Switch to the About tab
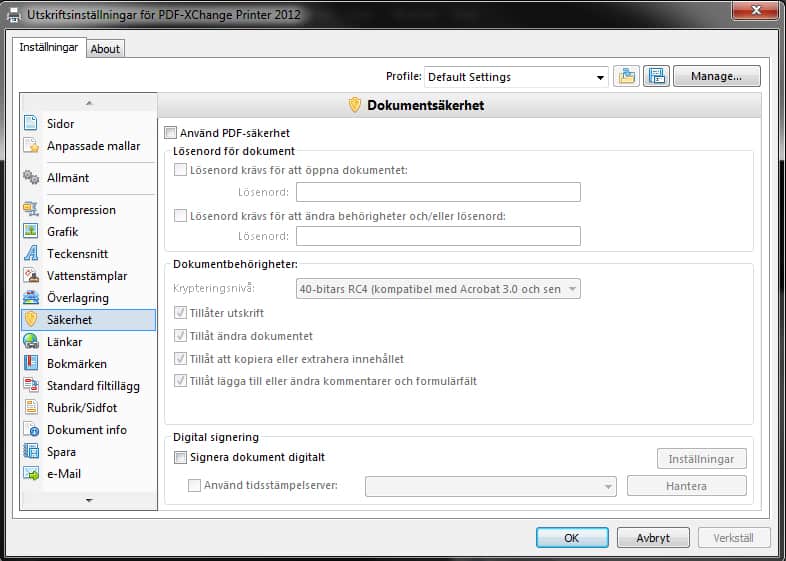The image size is (786, 561). click(x=105, y=49)
